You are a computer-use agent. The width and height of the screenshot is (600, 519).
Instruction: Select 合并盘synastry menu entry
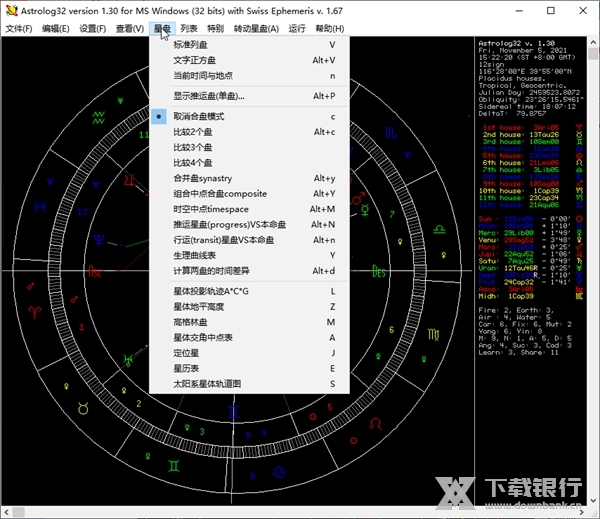(250, 178)
